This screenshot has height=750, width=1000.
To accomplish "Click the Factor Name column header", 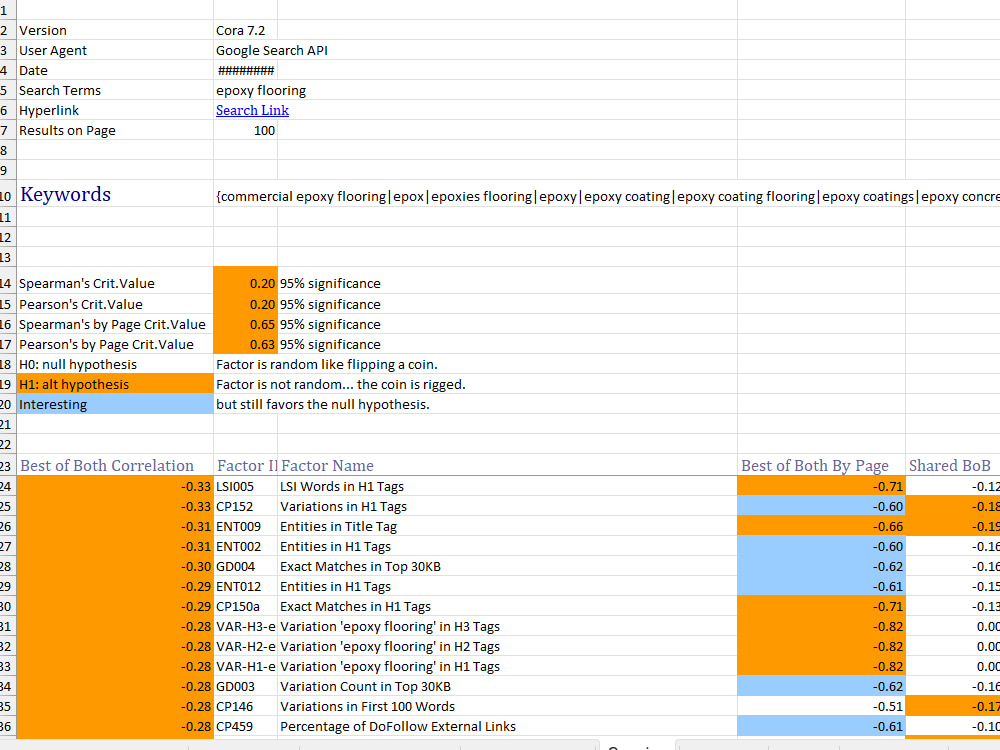I will pos(507,465).
